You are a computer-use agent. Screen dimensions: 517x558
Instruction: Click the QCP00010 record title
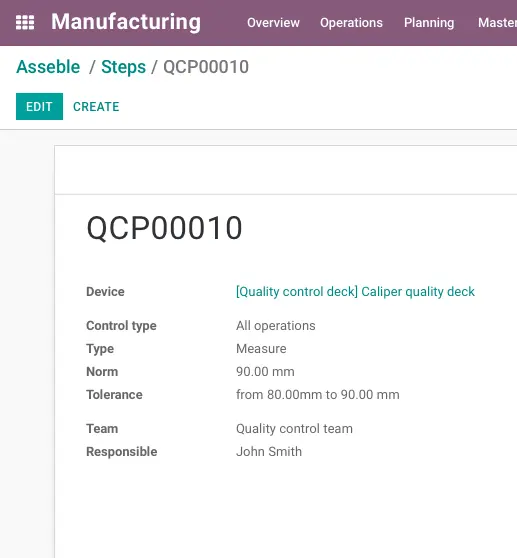pyautogui.click(x=164, y=228)
